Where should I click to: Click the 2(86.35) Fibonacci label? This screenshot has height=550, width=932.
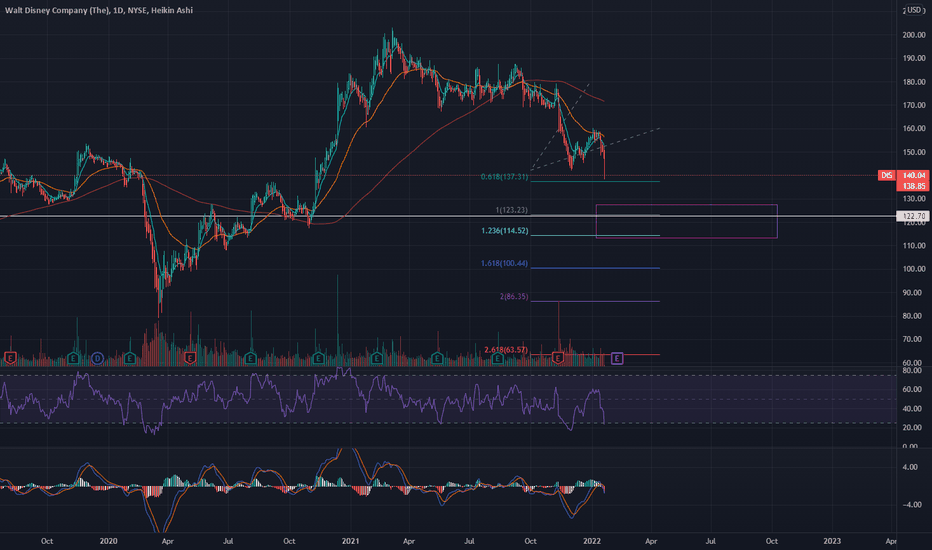click(x=514, y=296)
